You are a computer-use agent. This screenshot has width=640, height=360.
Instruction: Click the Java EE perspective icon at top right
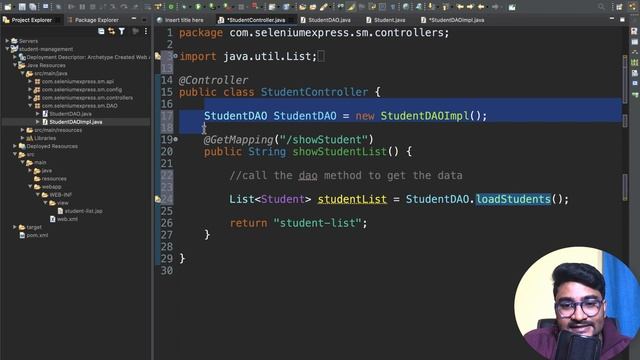(631, 7)
